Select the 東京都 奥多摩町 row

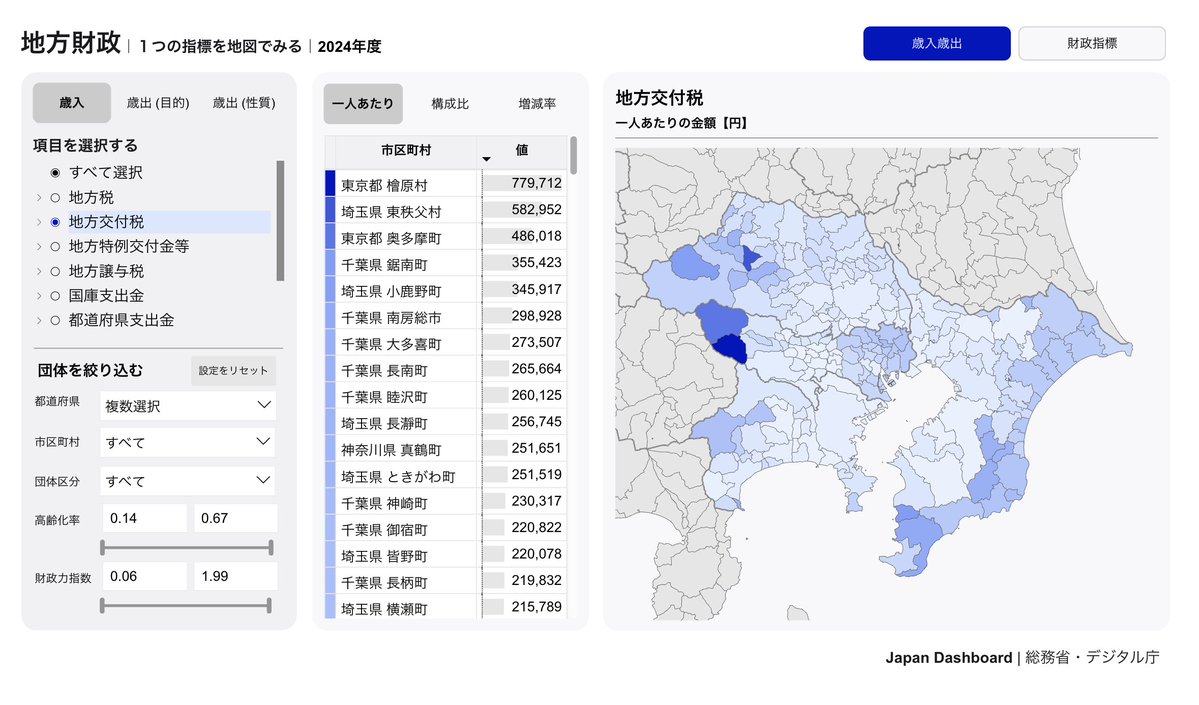(446, 237)
